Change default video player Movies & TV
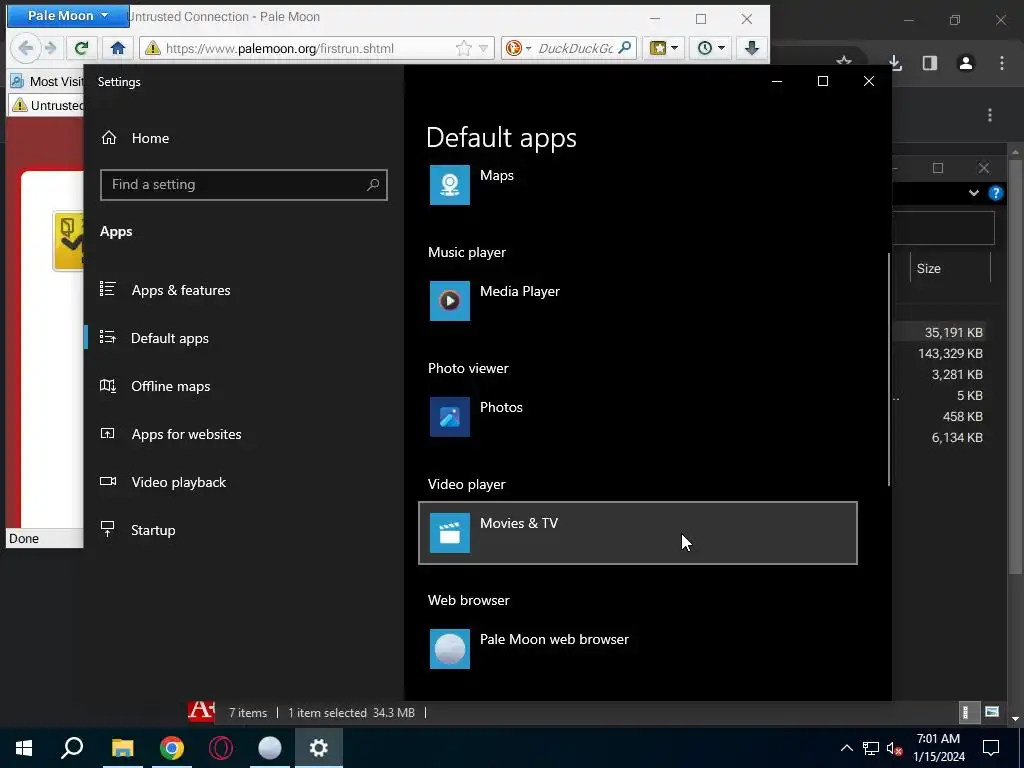This screenshot has width=1024, height=768. pyautogui.click(x=637, y=533)
